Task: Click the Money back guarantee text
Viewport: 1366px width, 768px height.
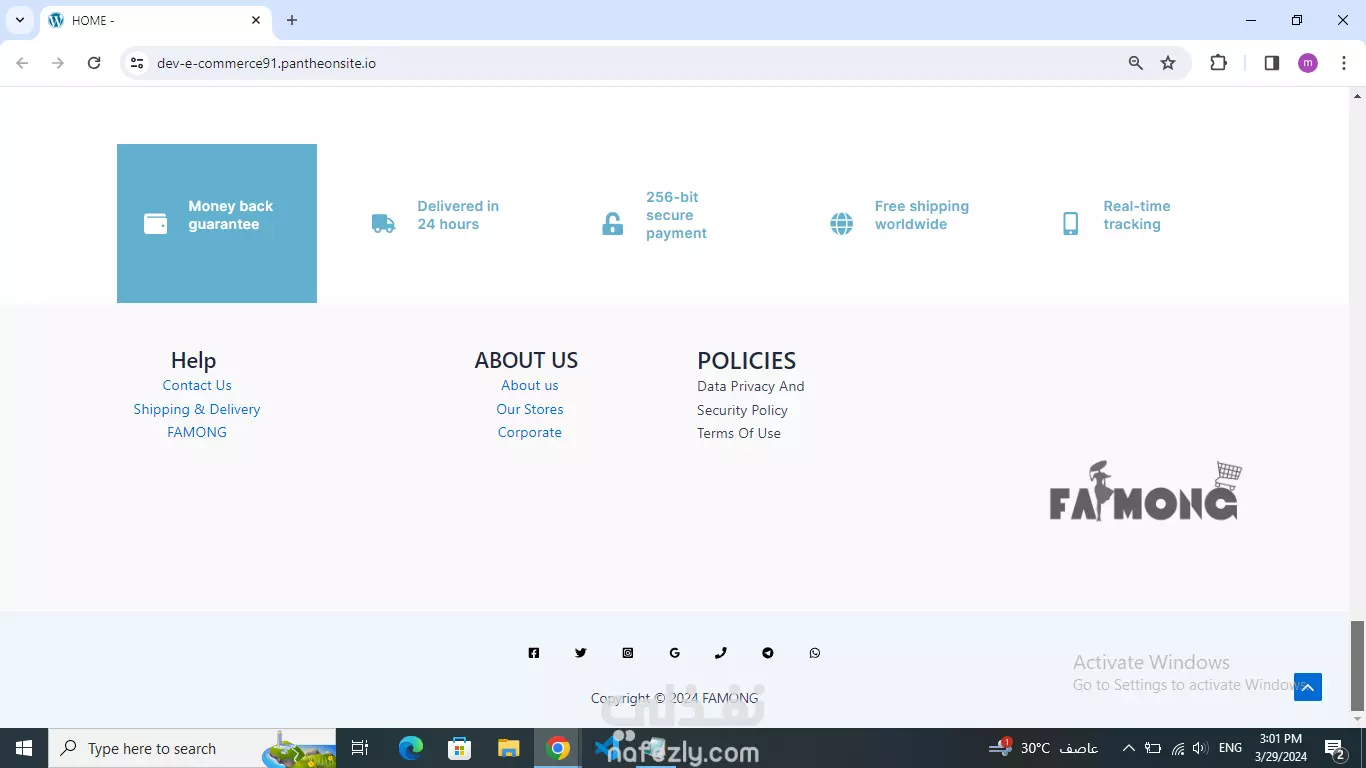Action: pos(231,215)
